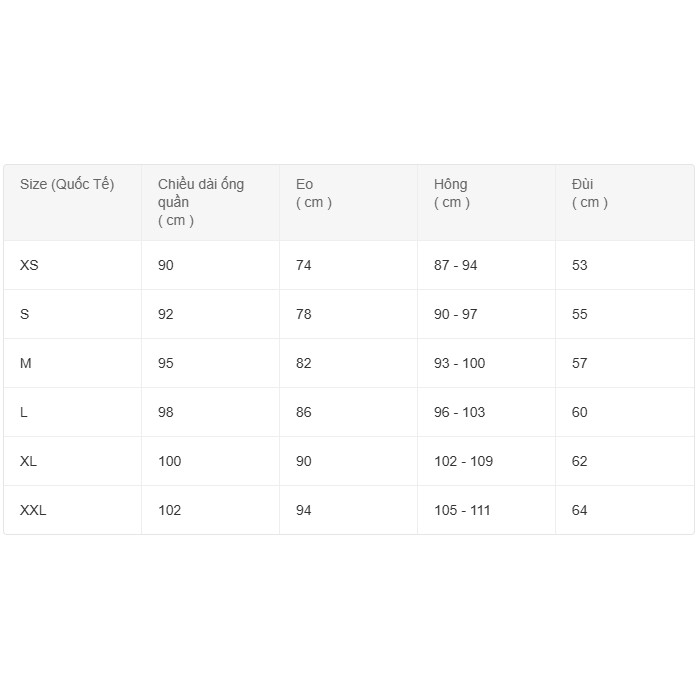Click the M size row label

point(26,364)
